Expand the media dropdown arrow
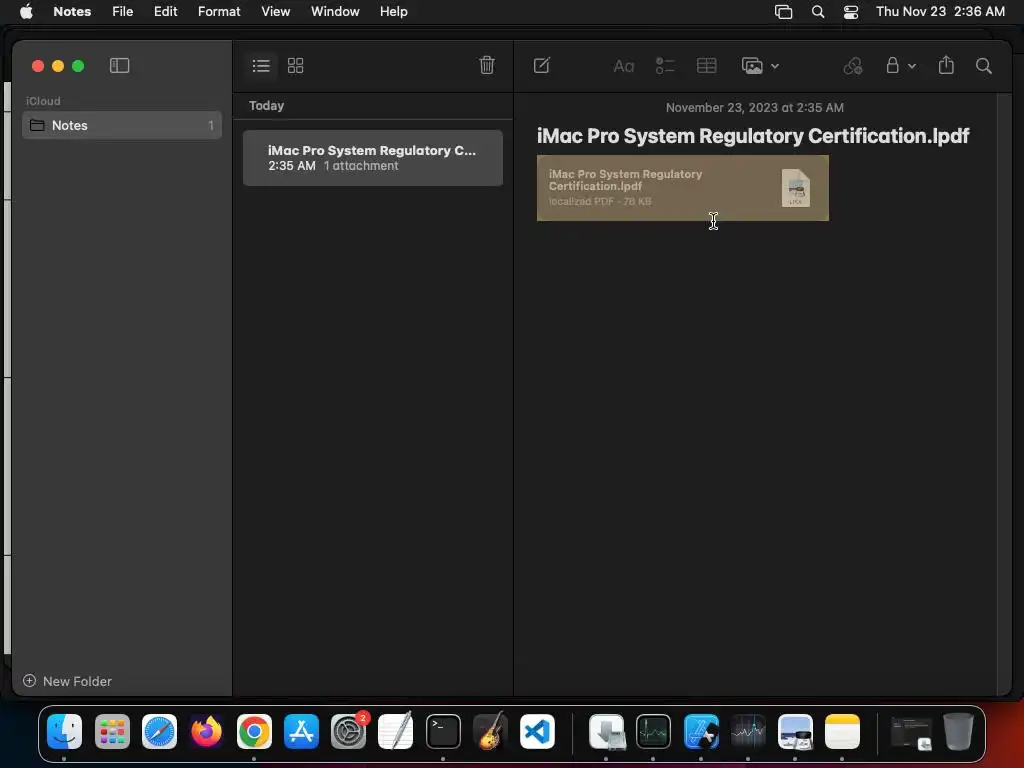This screenshot has height=768, width=1024. pyautogui.click(x=775, y=66)
